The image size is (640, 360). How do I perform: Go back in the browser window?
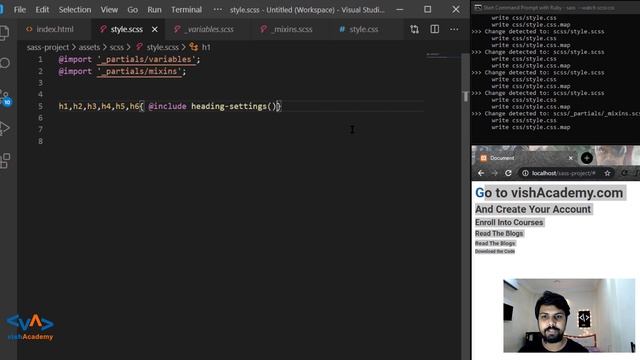tap(481, 173)
